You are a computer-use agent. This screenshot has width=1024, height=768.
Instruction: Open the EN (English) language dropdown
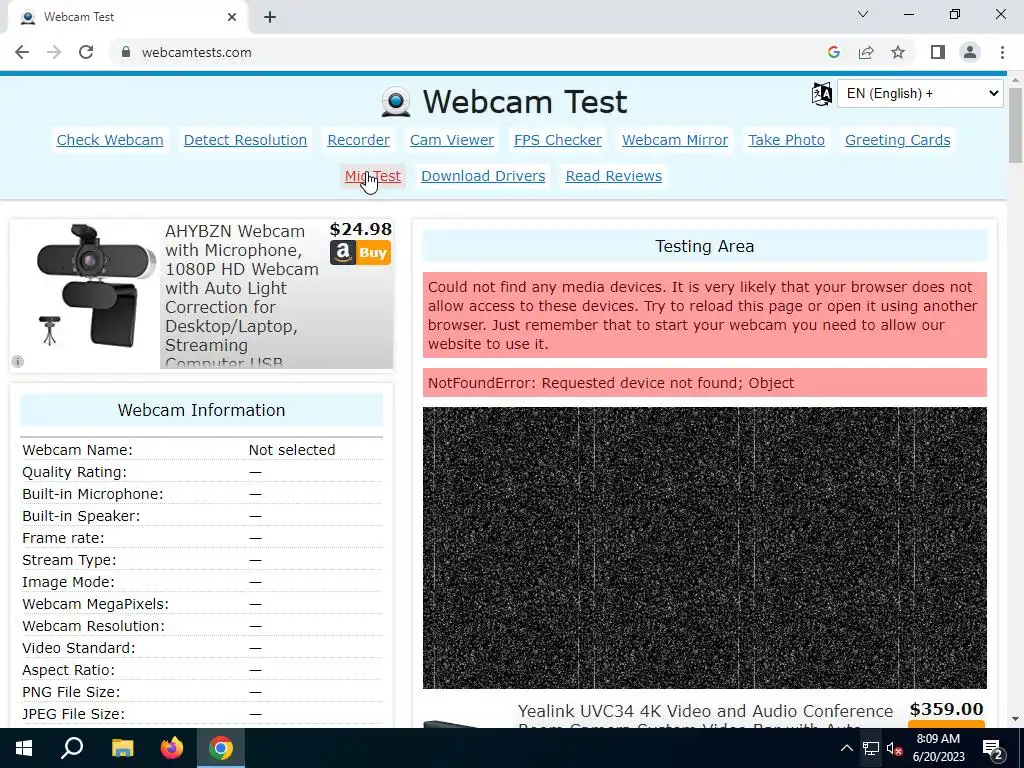pyautogui.click(x=920, y=93)
